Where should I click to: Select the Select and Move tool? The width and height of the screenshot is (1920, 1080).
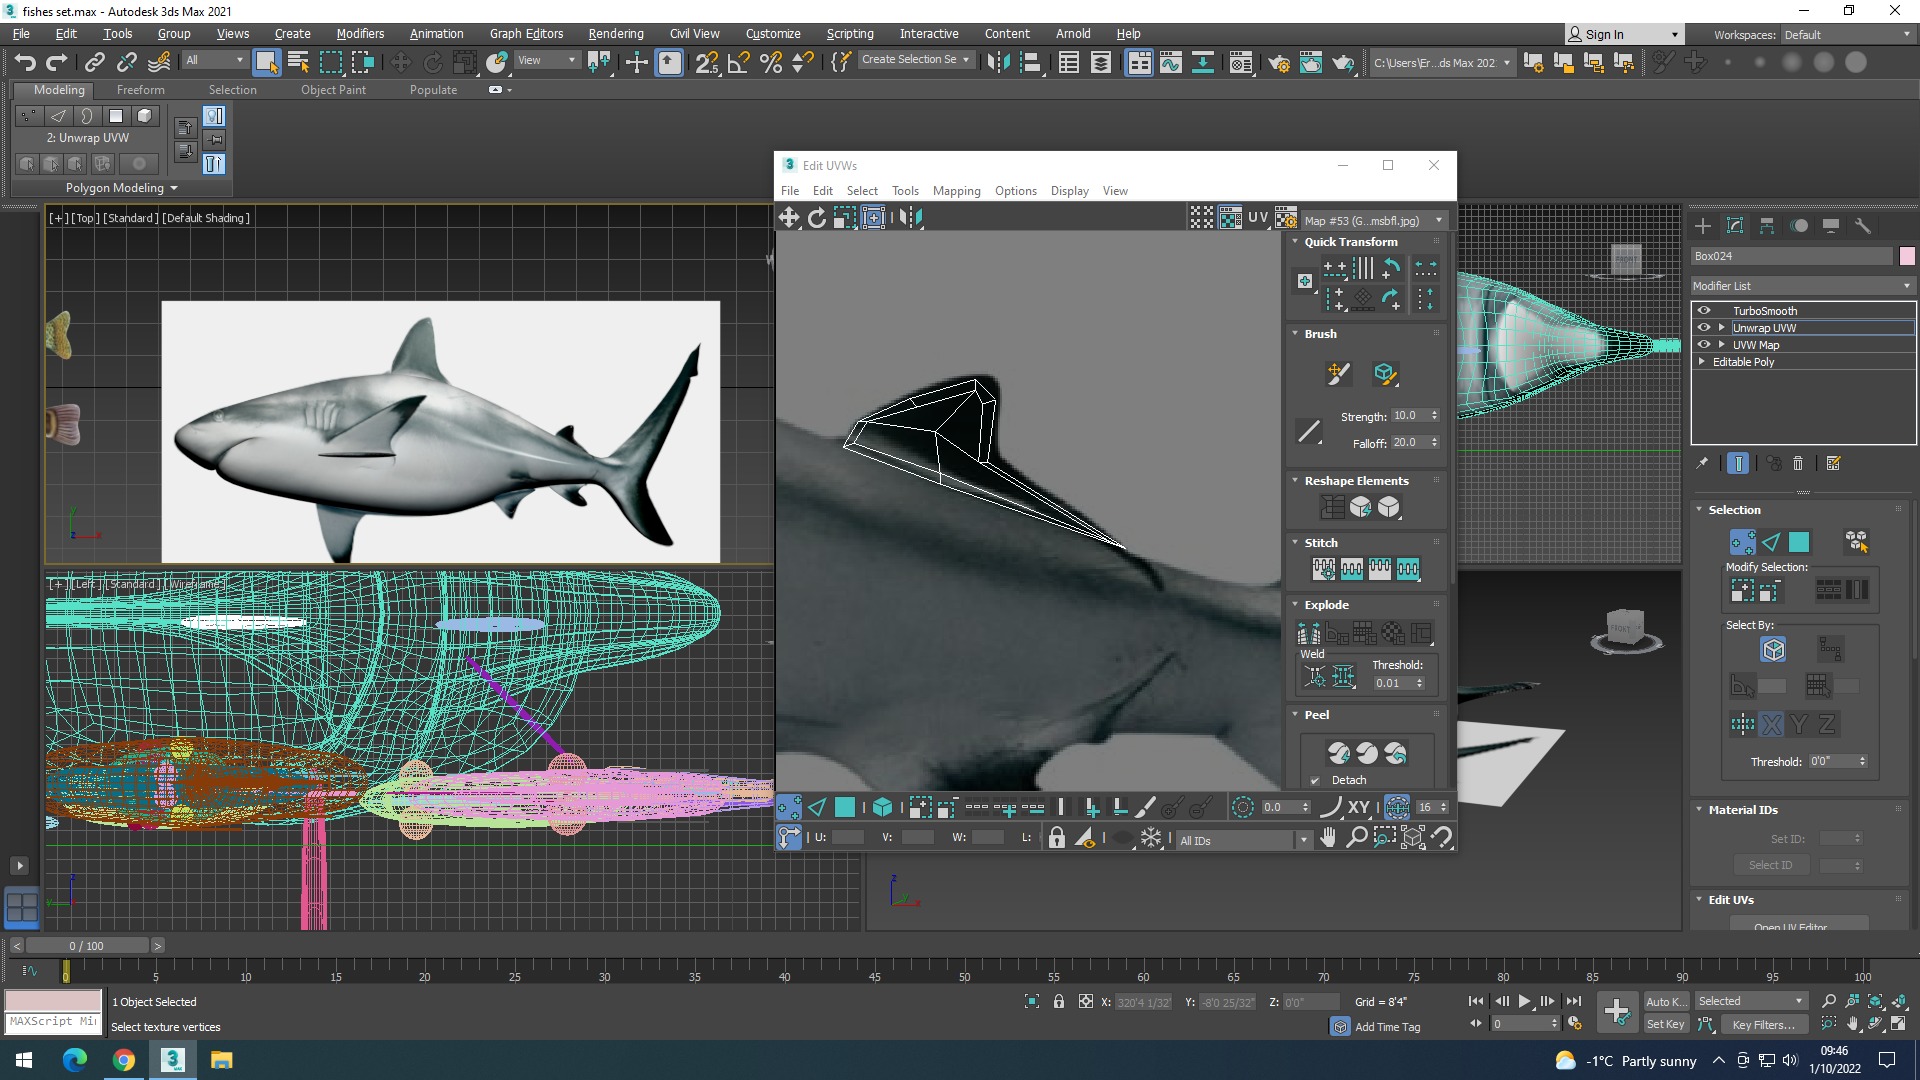coord(400,62)
